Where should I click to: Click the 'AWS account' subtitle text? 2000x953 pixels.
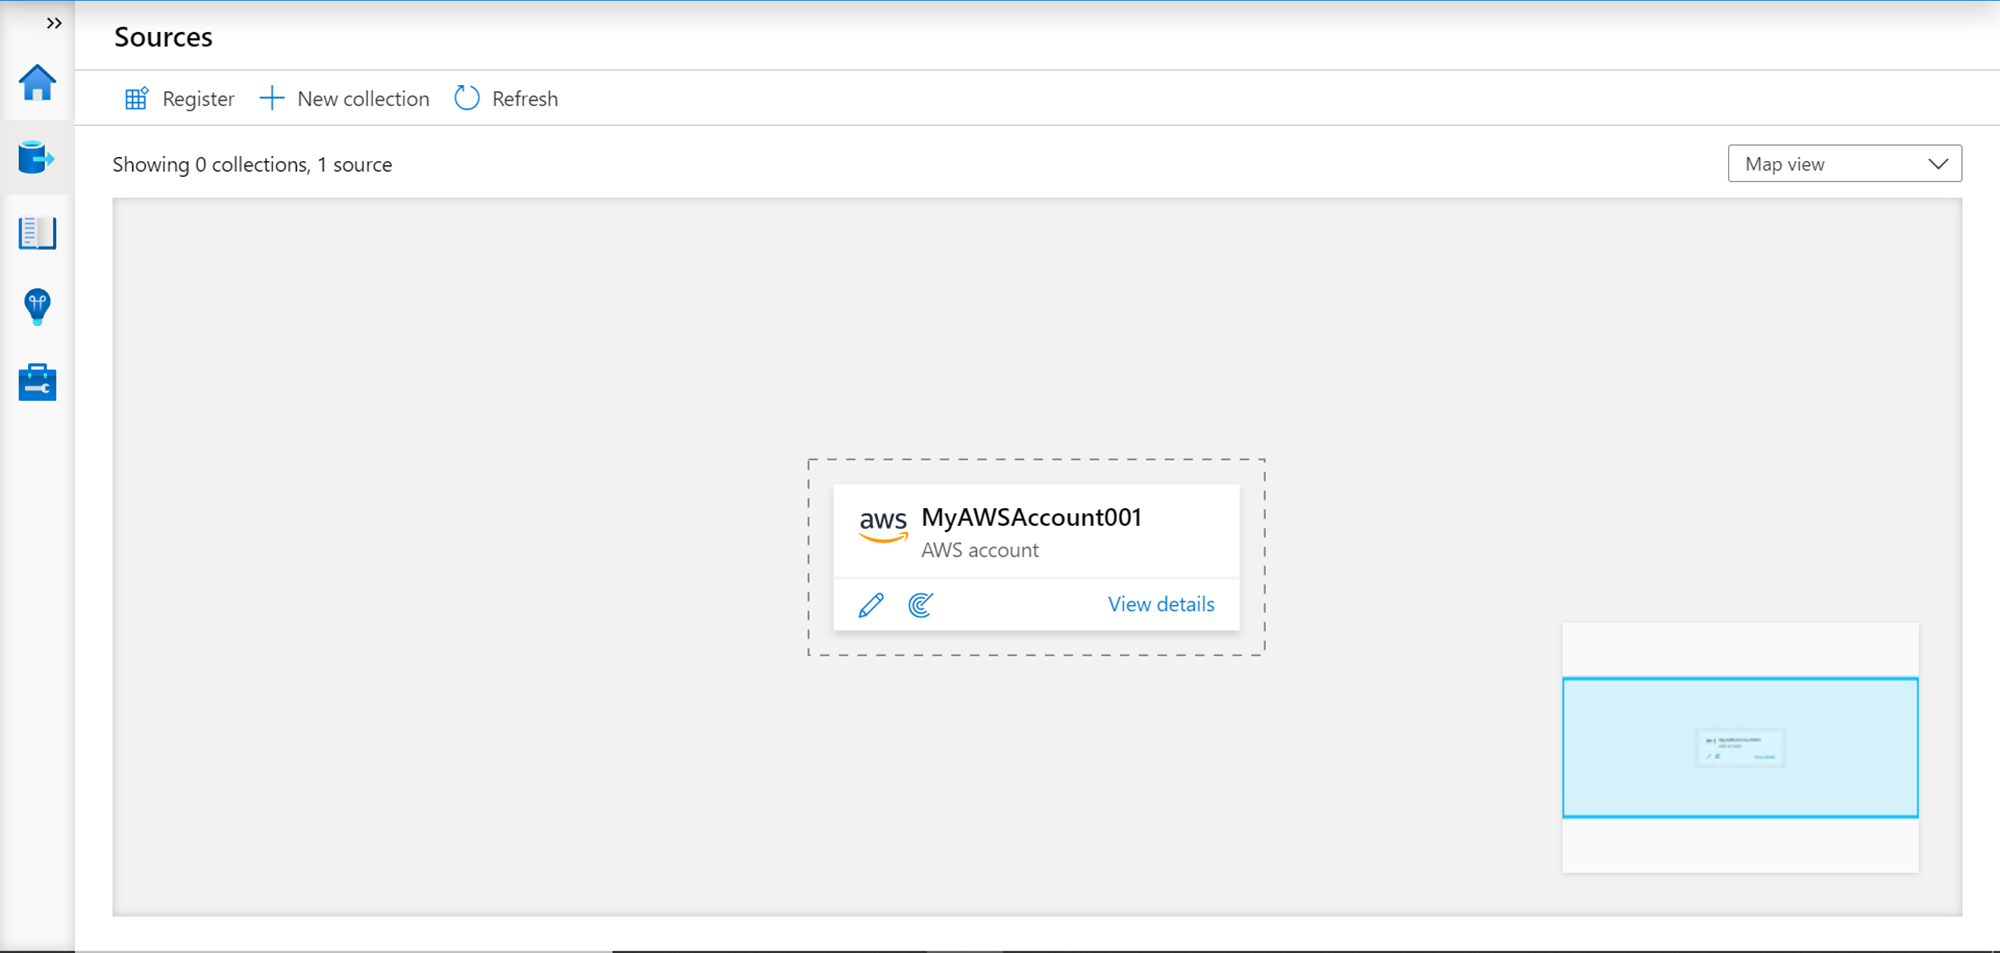[x=980, y=550]
